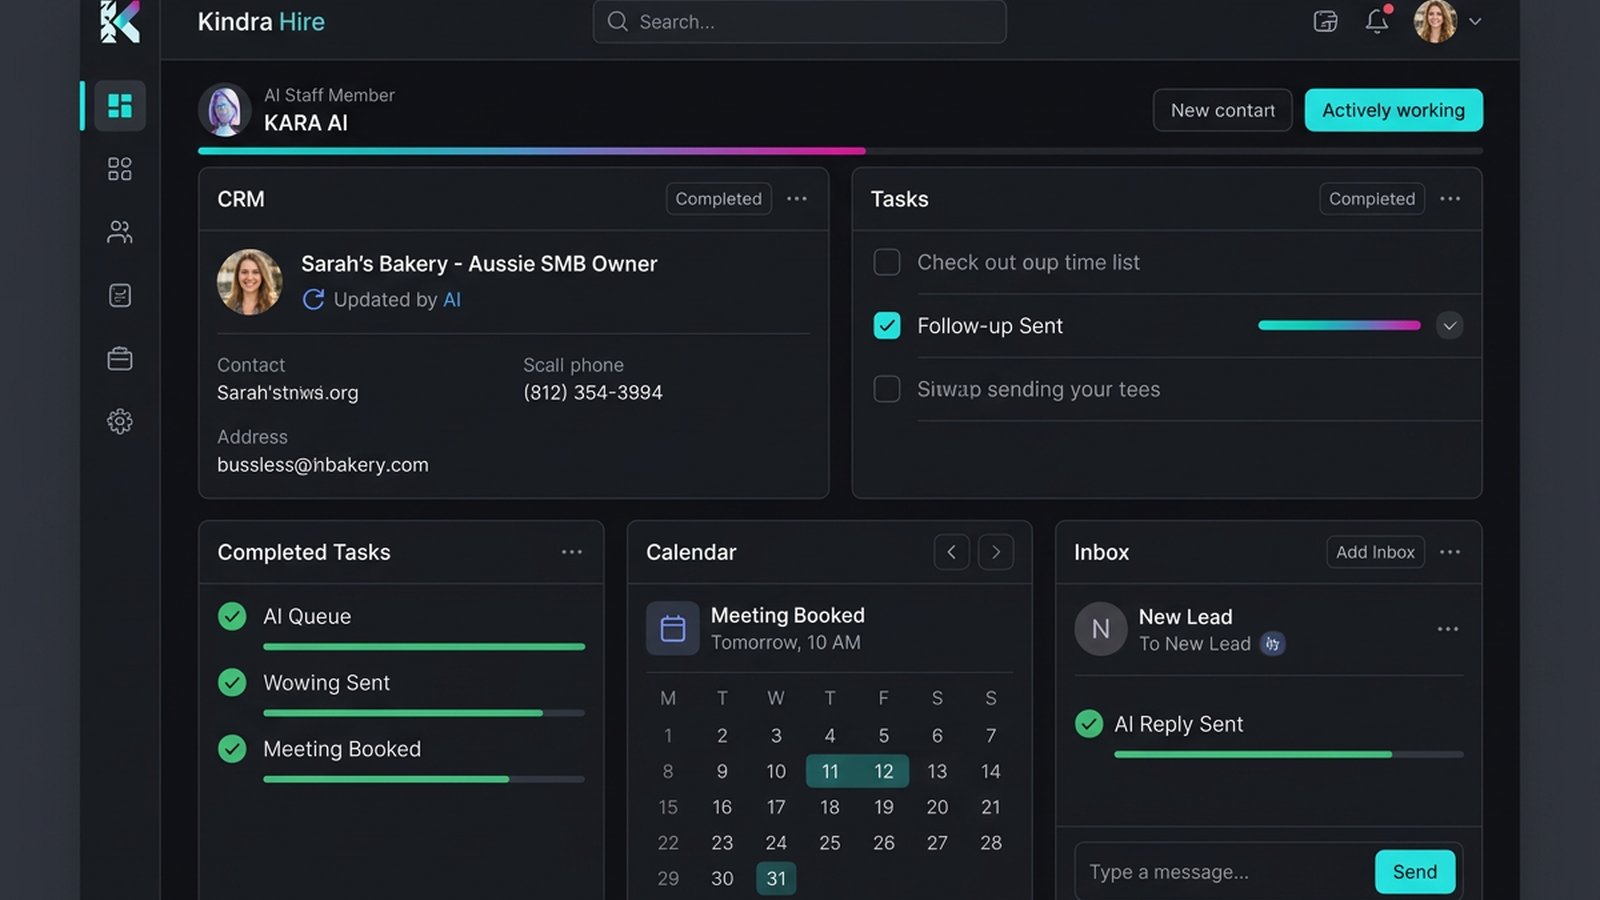Open the Tasks card more options menu
Viewport: 1600px width, 900px height.
coord(1450,199)
